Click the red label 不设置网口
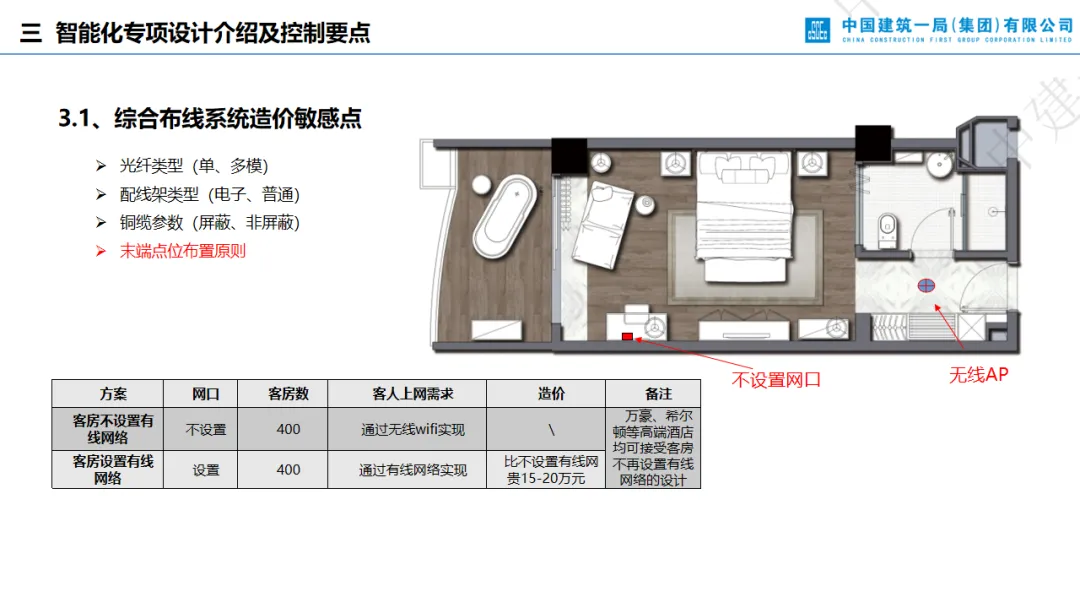Image resolution: width=1080 pixels, height=608 pixels. coord(776,380)
